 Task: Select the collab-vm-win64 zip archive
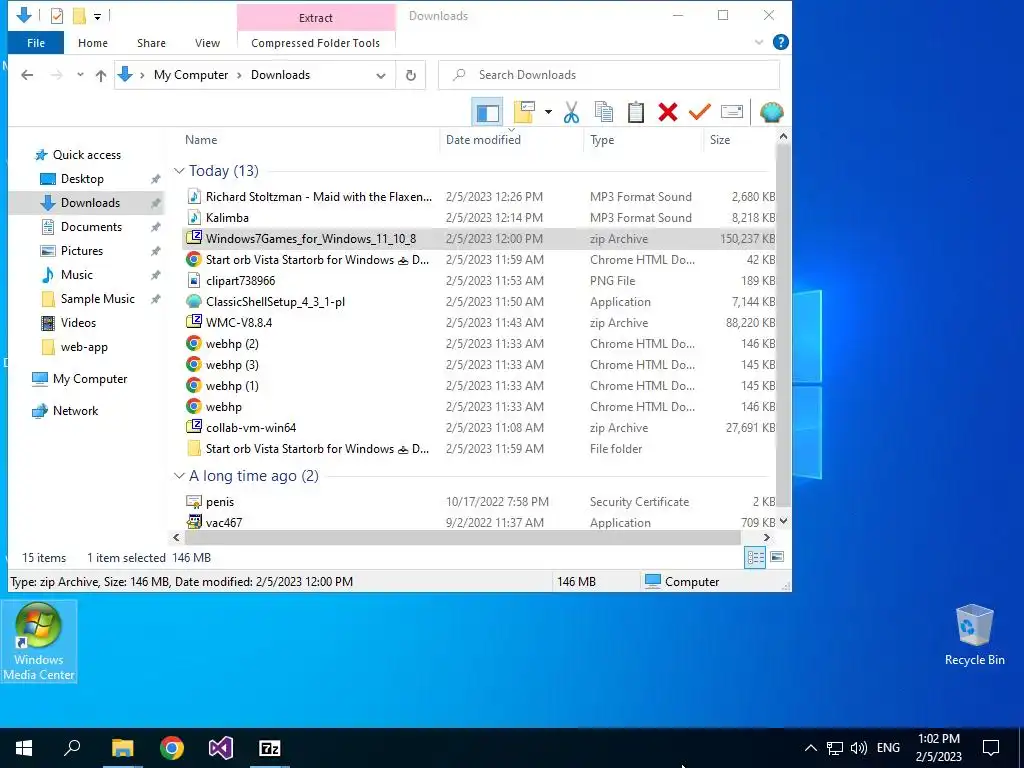[479, 428]
